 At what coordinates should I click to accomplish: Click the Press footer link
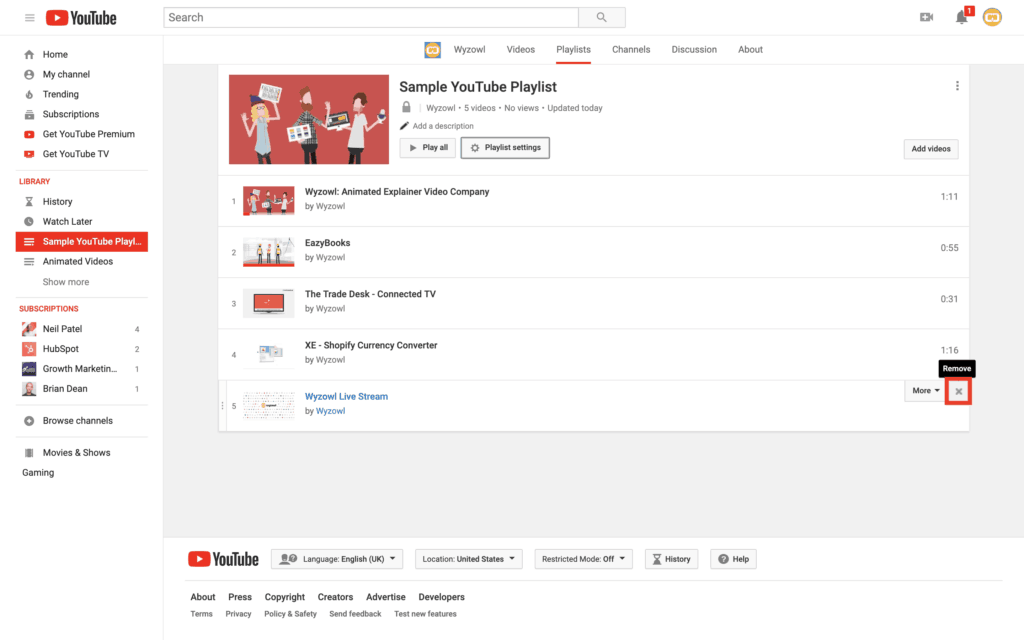[240, 597]
